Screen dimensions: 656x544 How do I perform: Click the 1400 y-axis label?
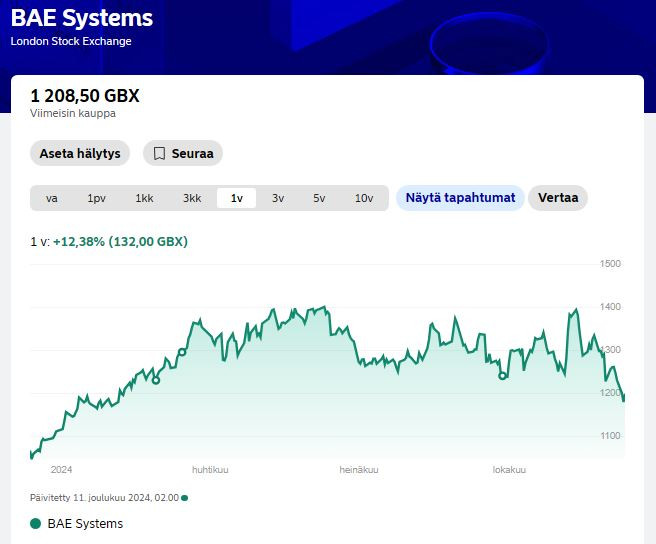[x=610, y=307]
